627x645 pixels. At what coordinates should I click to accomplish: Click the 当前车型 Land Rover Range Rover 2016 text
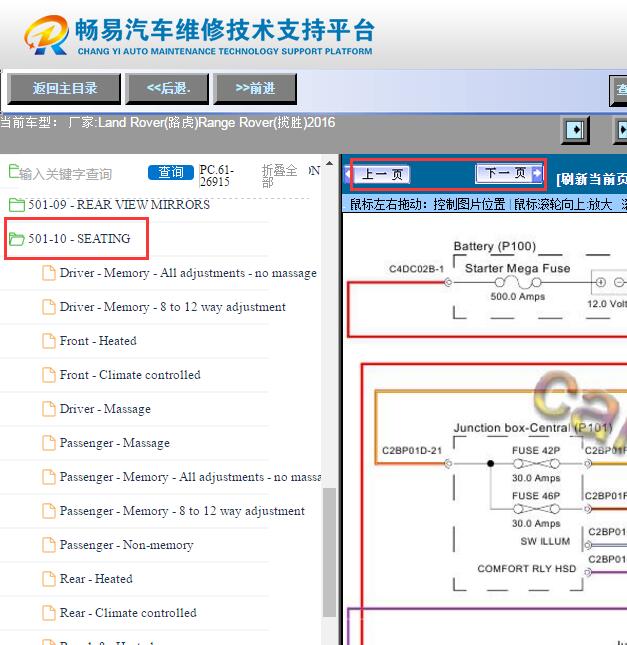click(167, 123)
